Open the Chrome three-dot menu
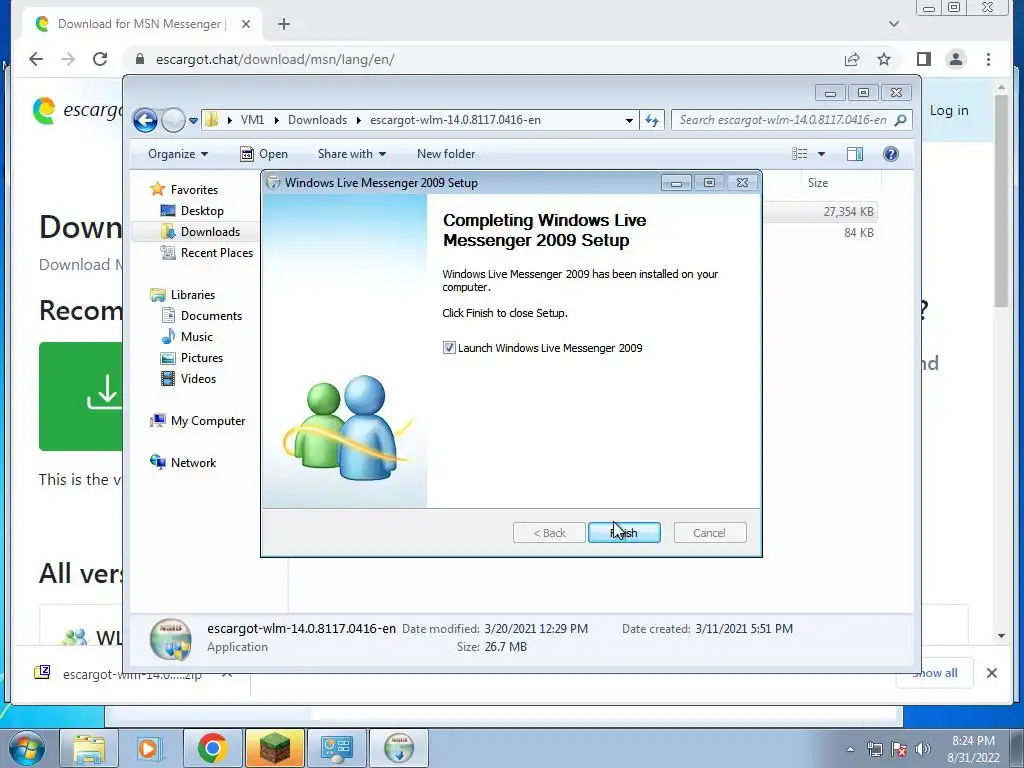This screenshot has width=1024, height=768. (988, 59)
